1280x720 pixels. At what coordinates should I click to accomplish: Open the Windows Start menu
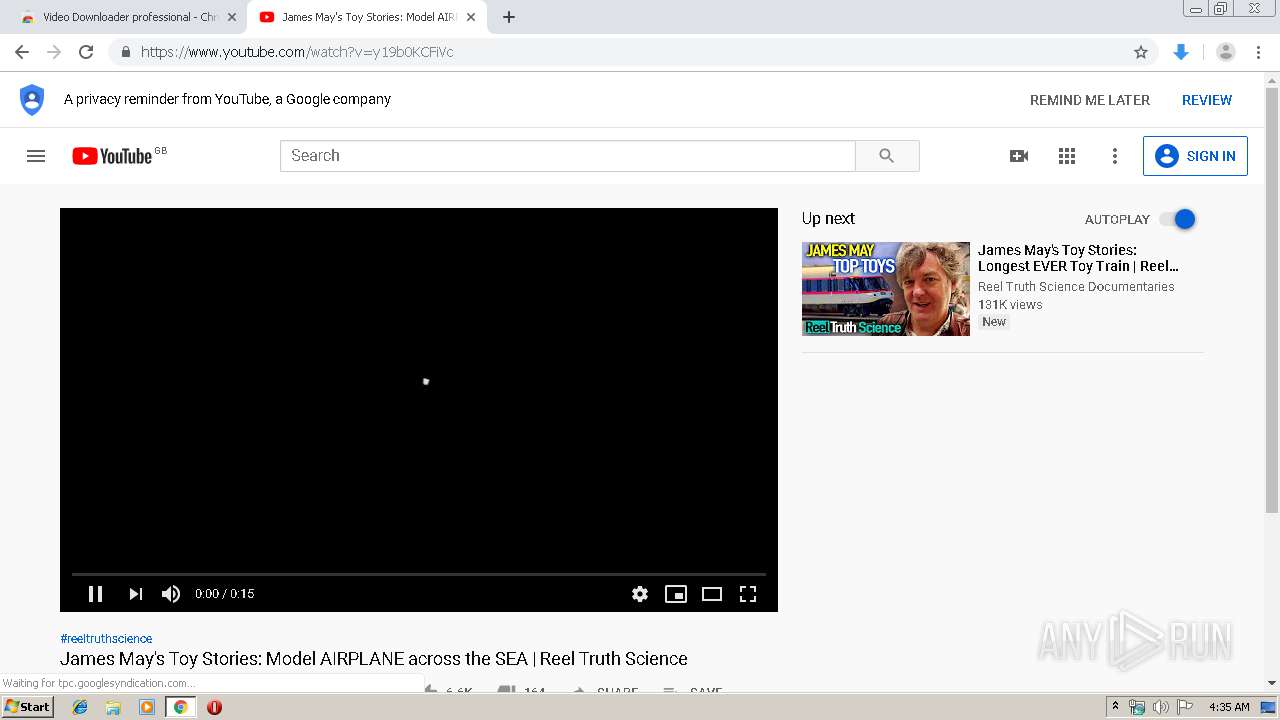[x=28, y=707]
